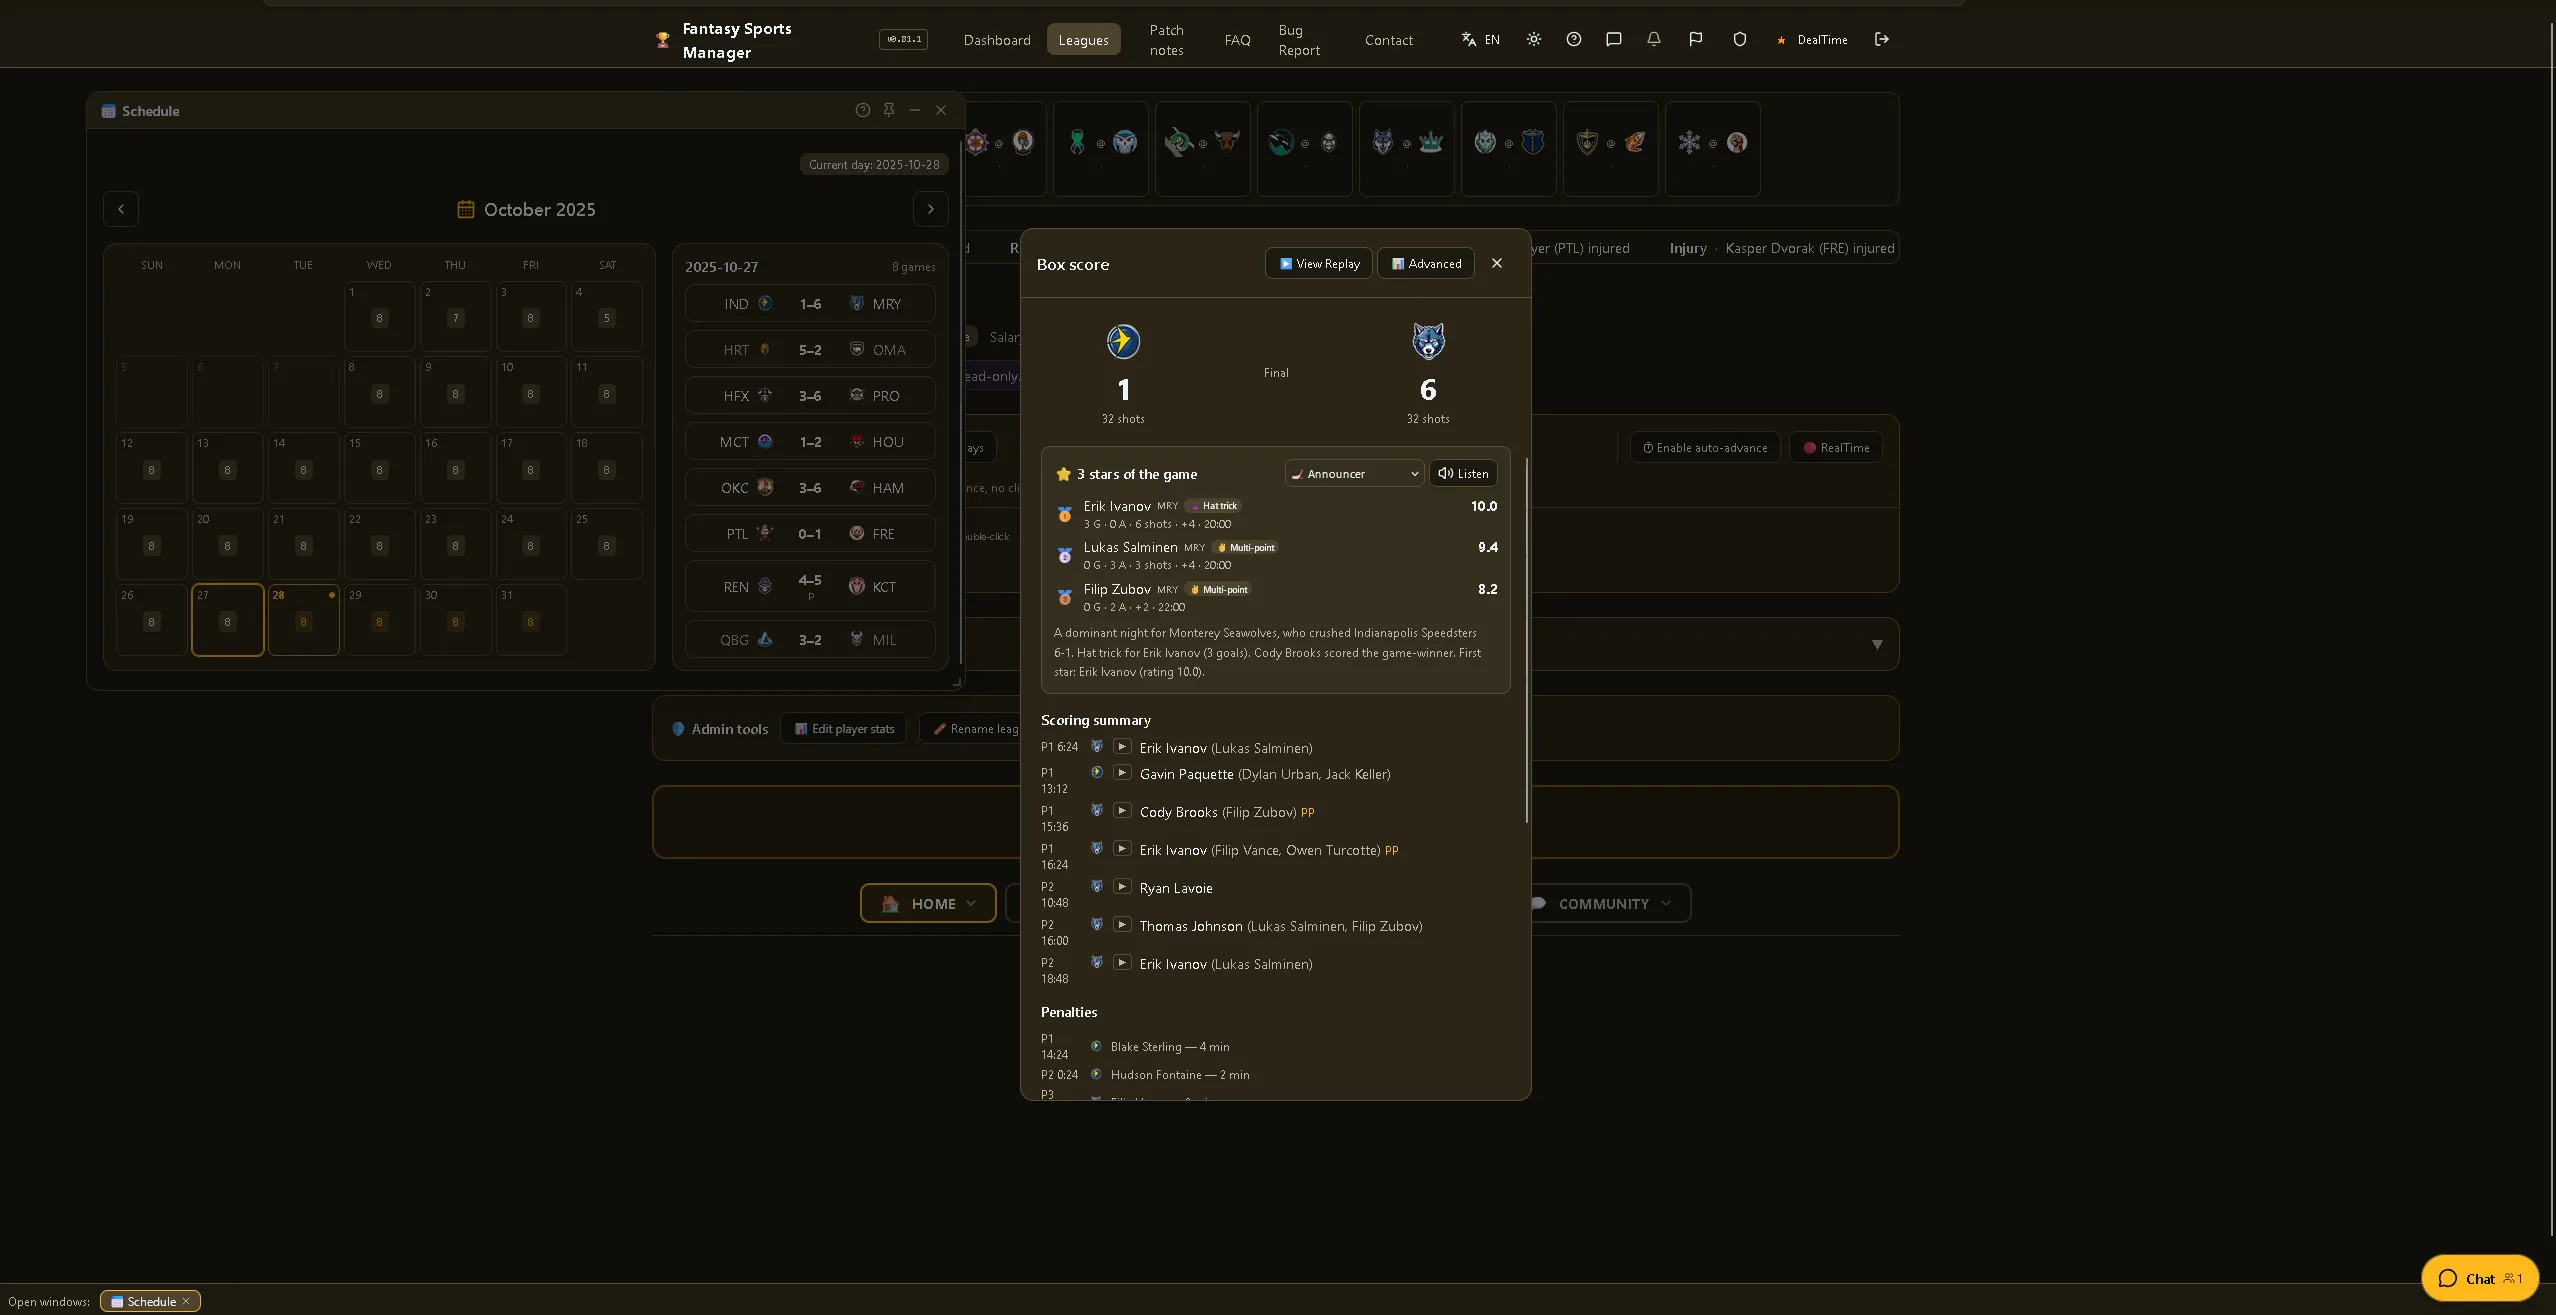Click the Erik Ivanov first star row

pos(1276,514)
